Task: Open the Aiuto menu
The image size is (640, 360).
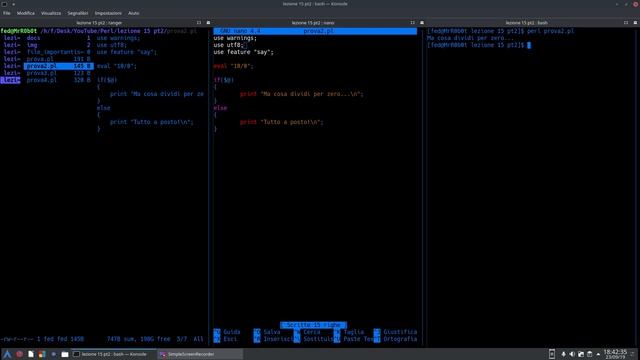Action: coord(133,13)
